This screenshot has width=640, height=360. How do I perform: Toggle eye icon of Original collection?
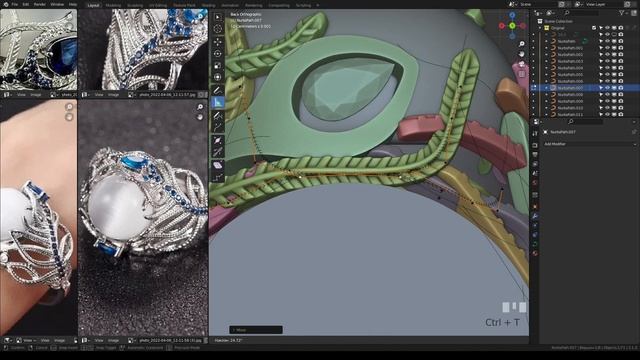[x=607, y=28]
